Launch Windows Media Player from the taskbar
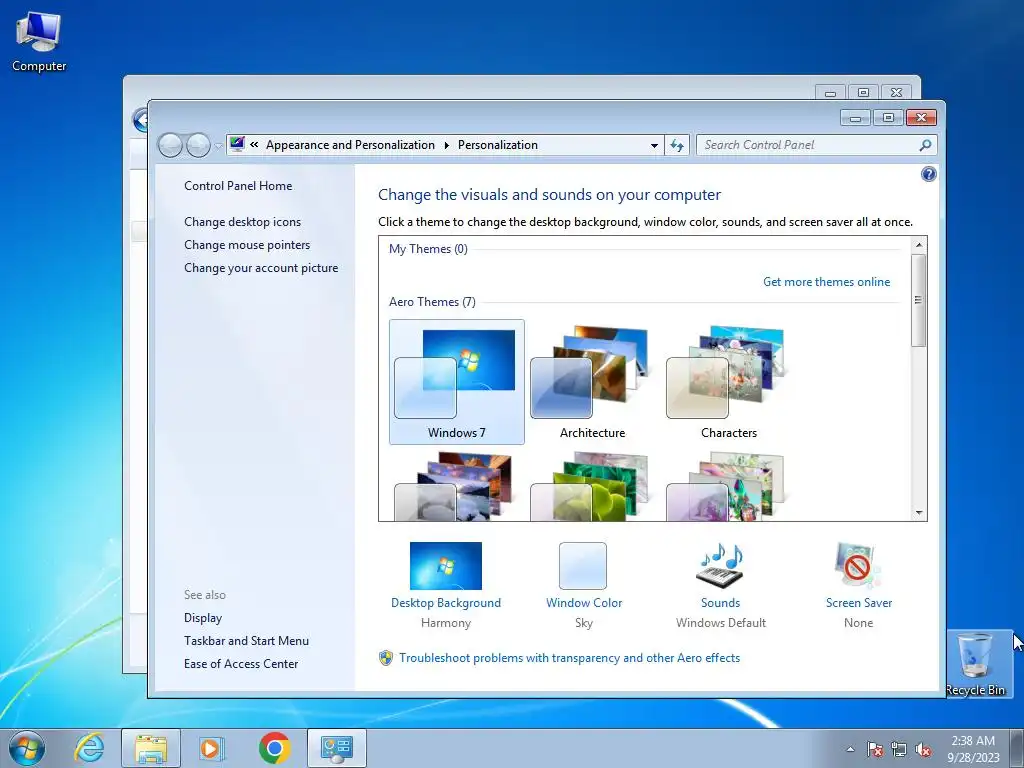Screen dimensions: 1024x768 point(211,748)
